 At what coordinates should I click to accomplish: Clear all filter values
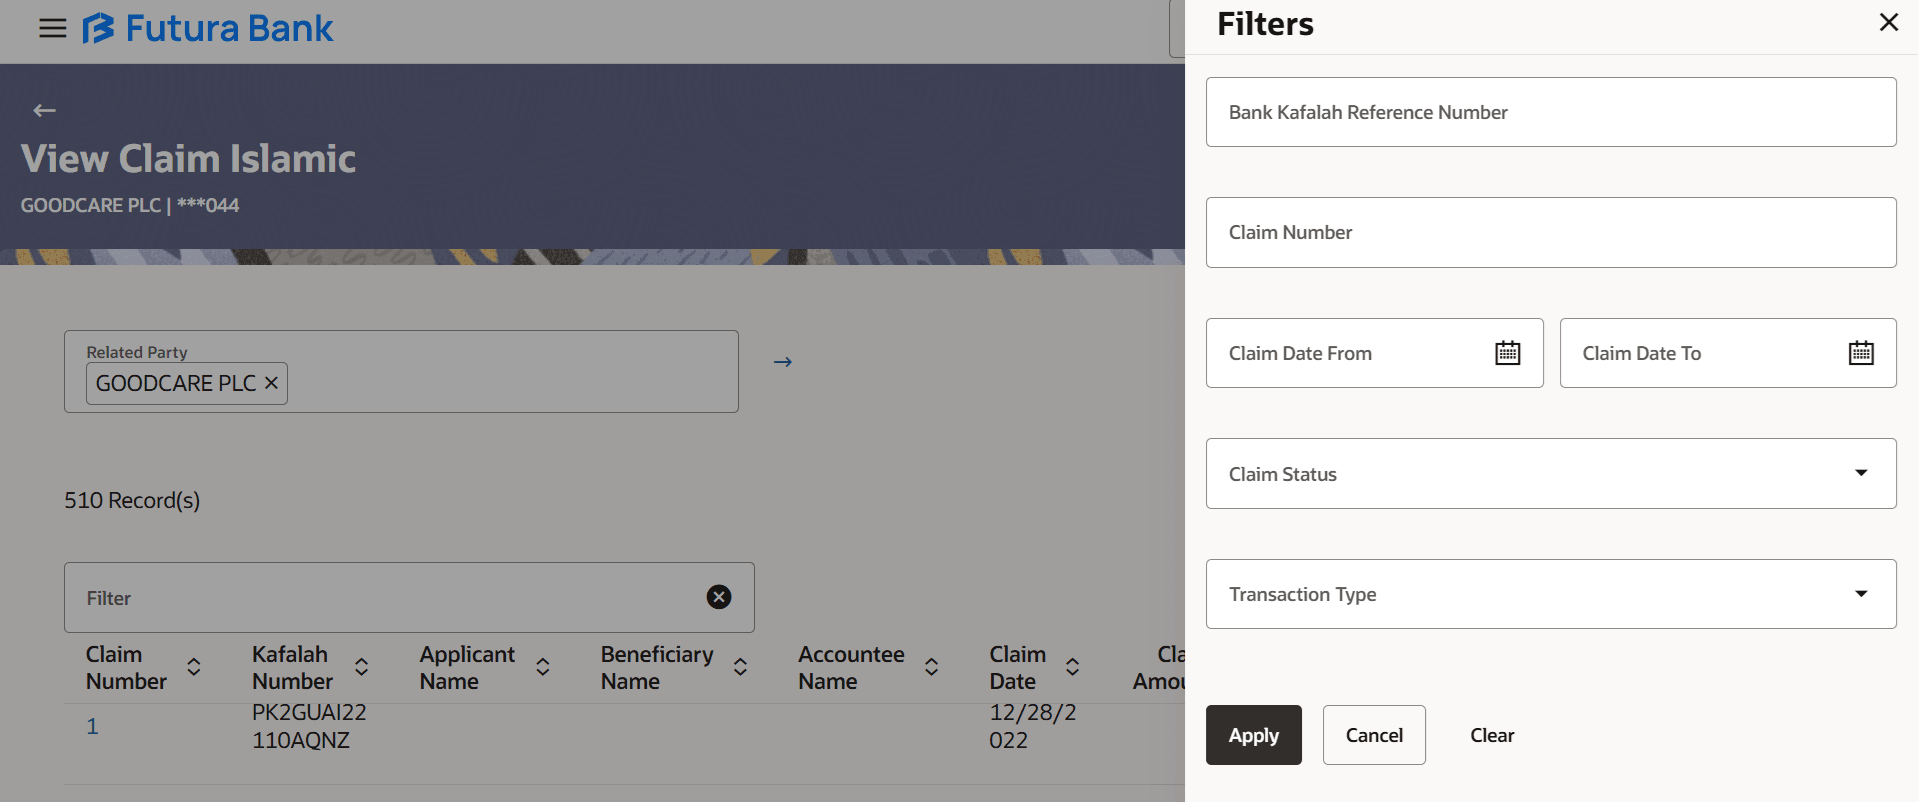pos(1492,735)
